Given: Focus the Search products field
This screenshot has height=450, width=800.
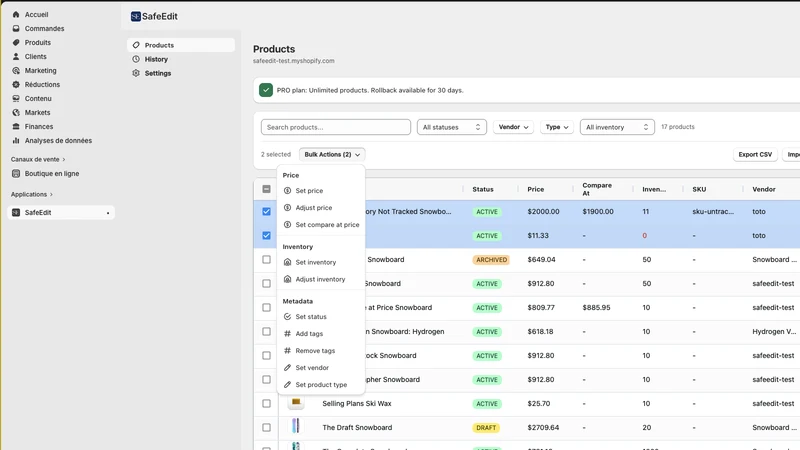Looking at the screenshot, I should (336, 127).
